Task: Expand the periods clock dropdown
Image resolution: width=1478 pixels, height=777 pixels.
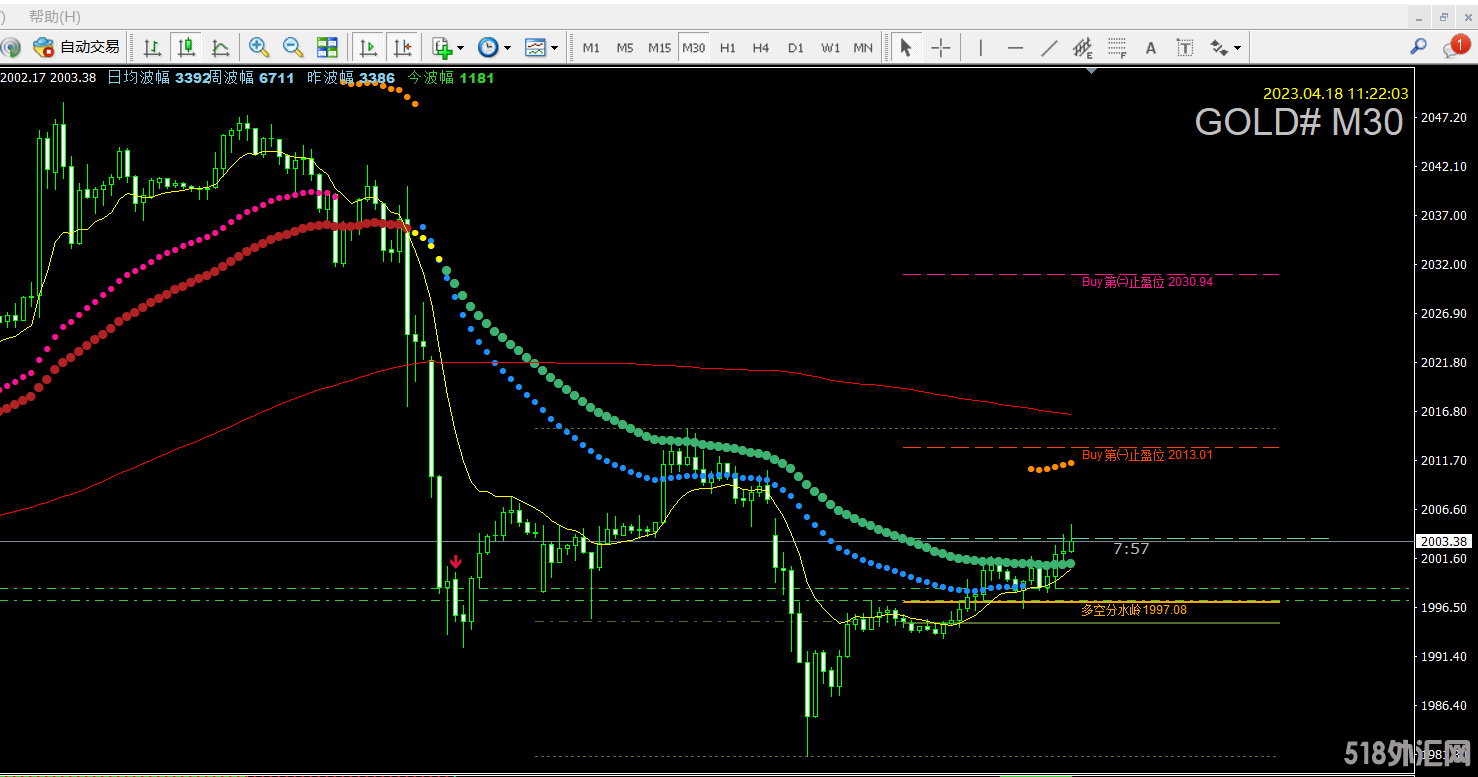Action: (494, 47)
